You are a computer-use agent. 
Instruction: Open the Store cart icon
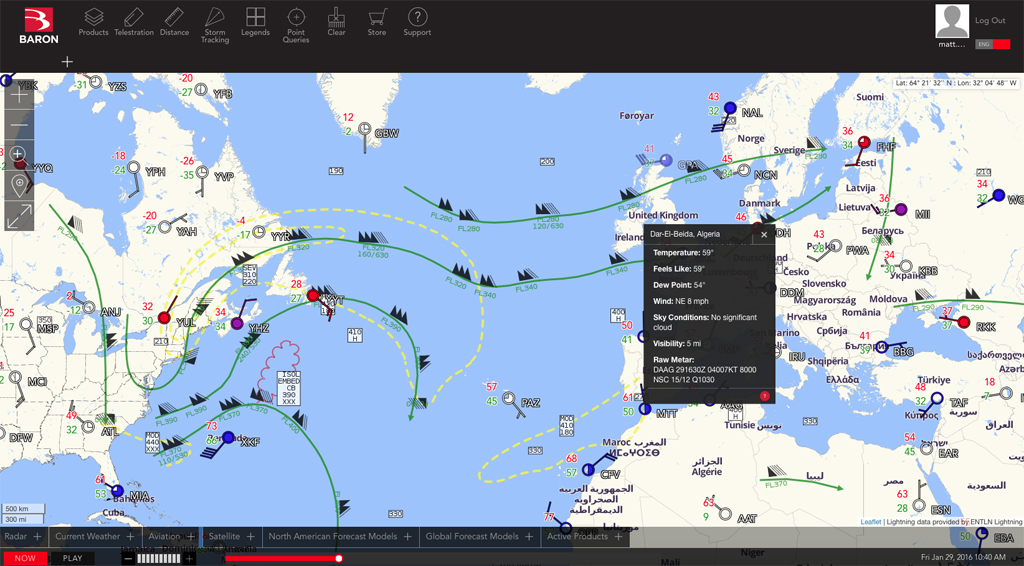tap(377, 22)
